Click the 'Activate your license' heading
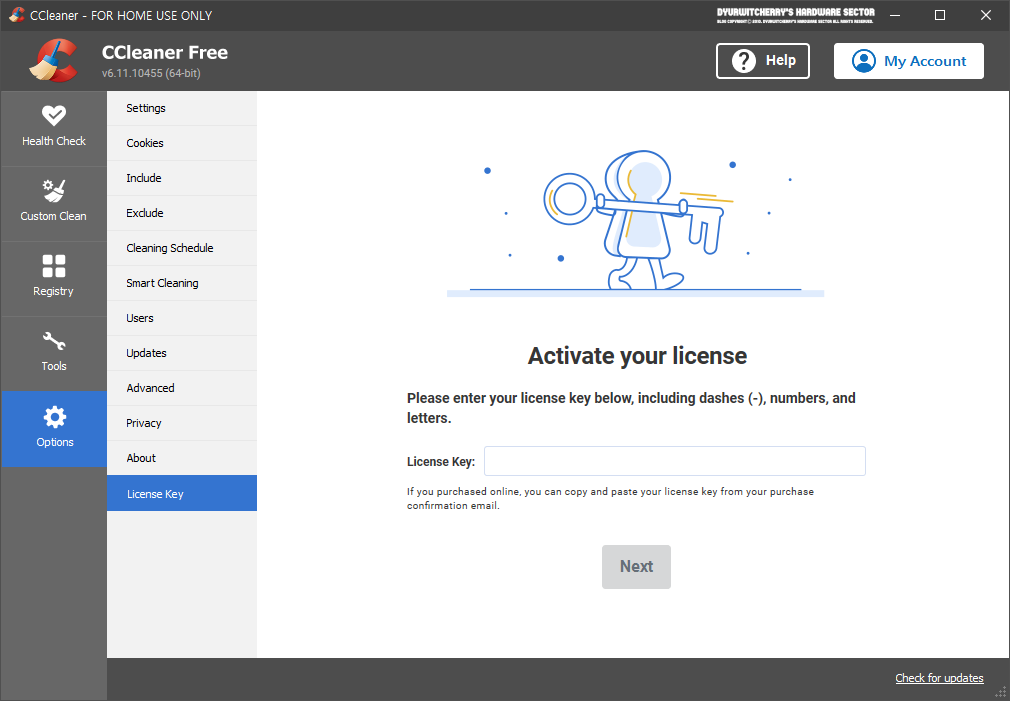Screen dimensions: 1010x701 (637, 356)
